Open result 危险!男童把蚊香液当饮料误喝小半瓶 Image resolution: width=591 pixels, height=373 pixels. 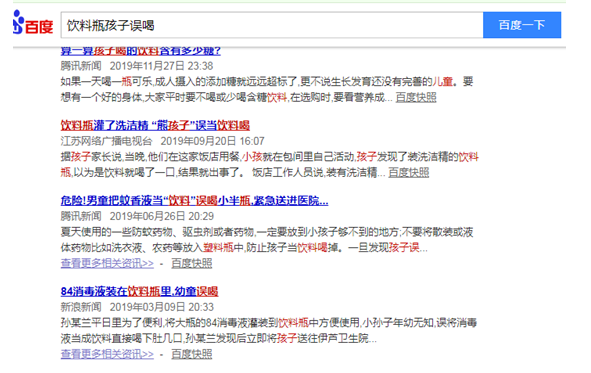coord(194,200)
